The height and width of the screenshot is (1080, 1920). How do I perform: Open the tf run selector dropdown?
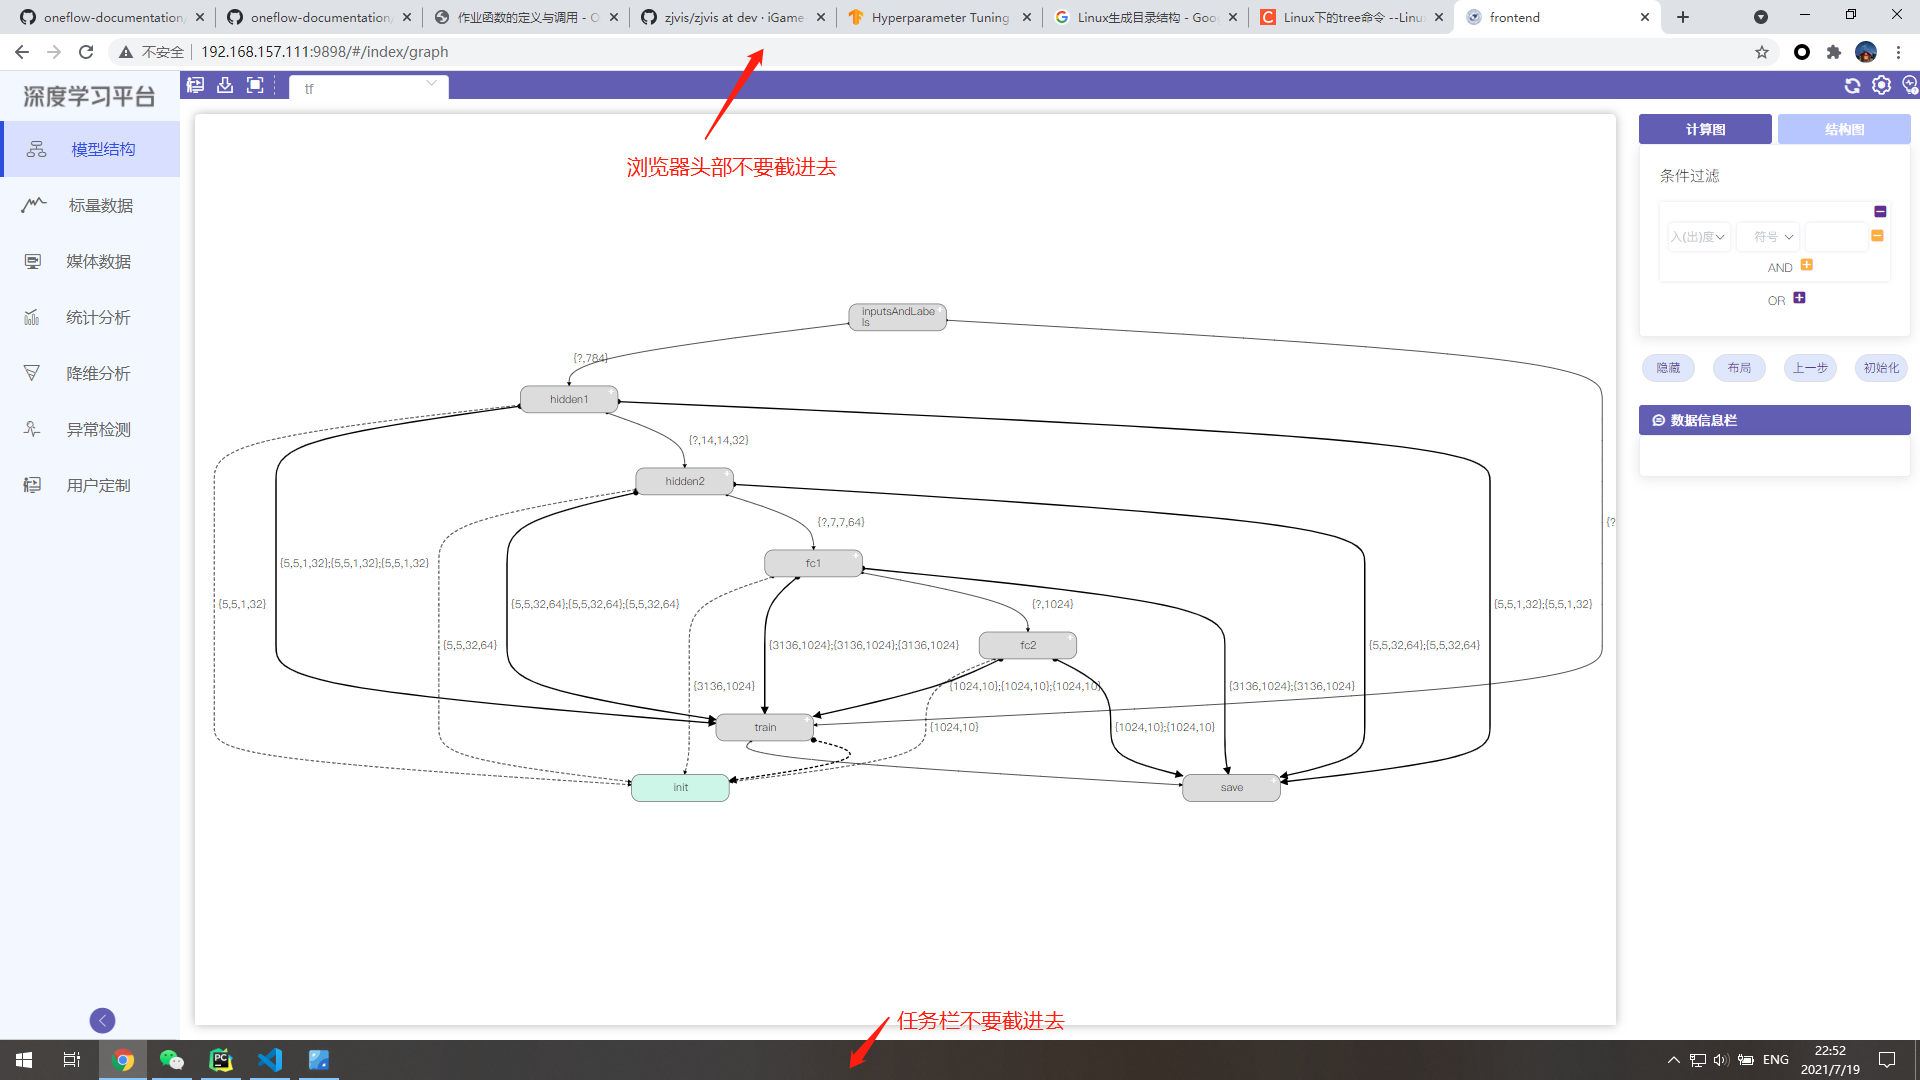tap(369, 88)
